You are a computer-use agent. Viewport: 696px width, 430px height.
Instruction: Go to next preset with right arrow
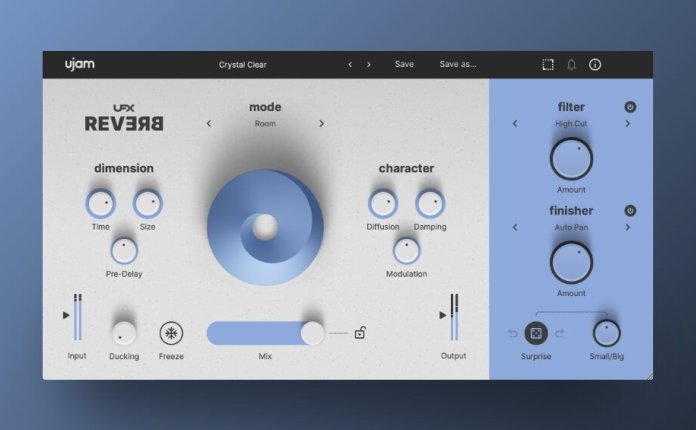tap(368, 65)
